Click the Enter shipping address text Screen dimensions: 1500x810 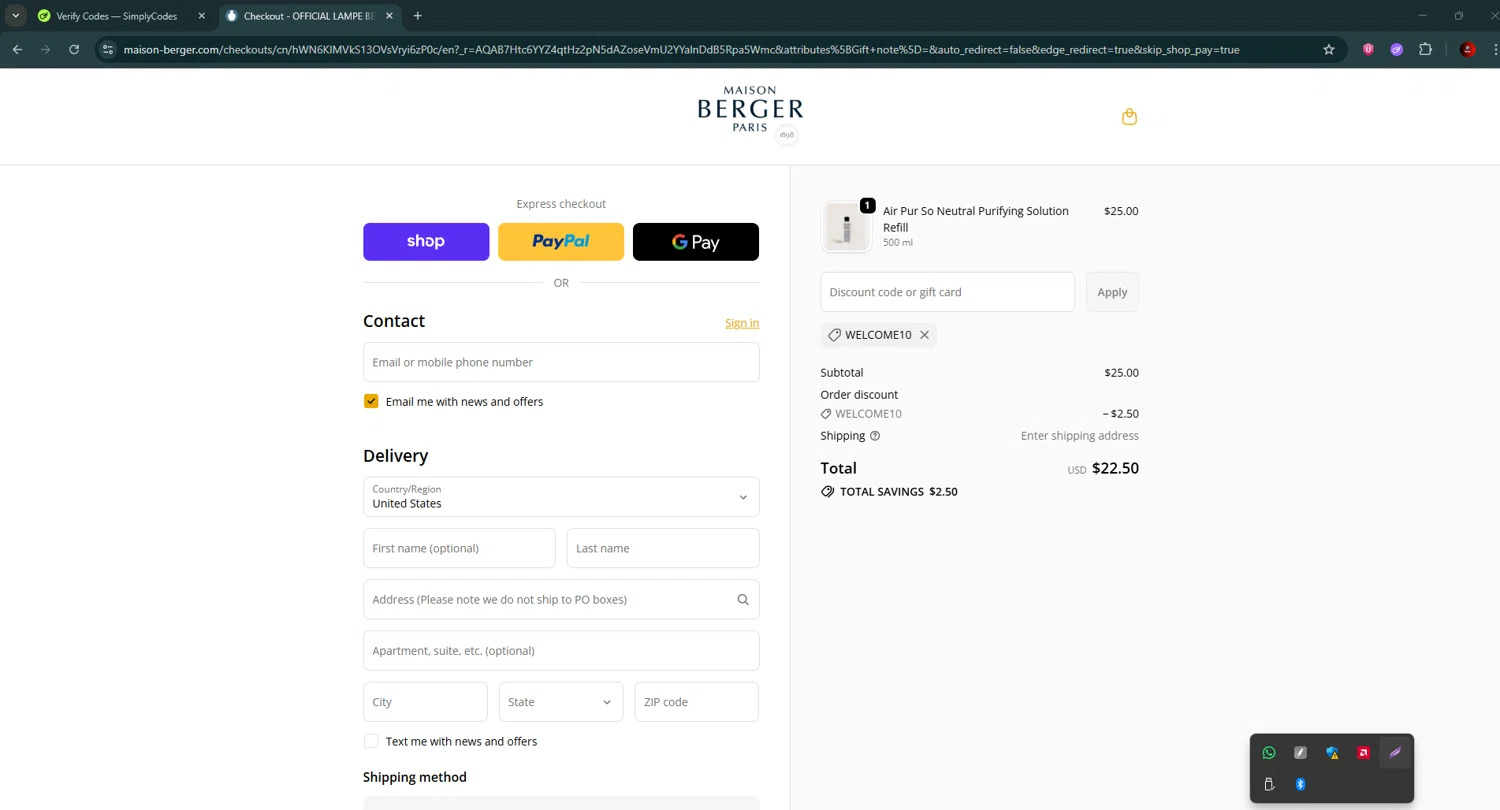click(1080, 436)
